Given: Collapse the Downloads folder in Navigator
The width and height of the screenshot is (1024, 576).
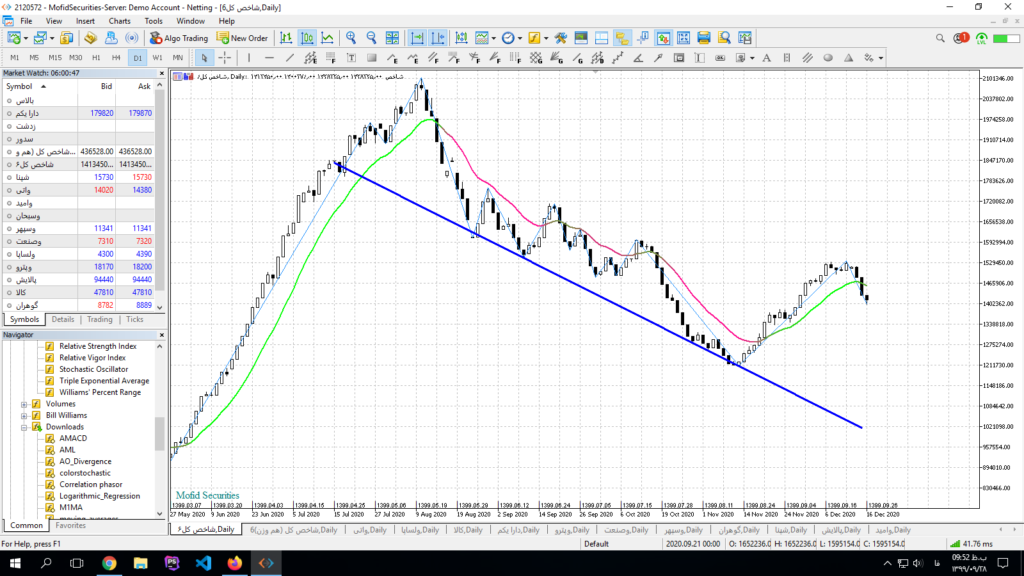Looking at the screenshot, I should pyautogui.click(x=24, y=427).
